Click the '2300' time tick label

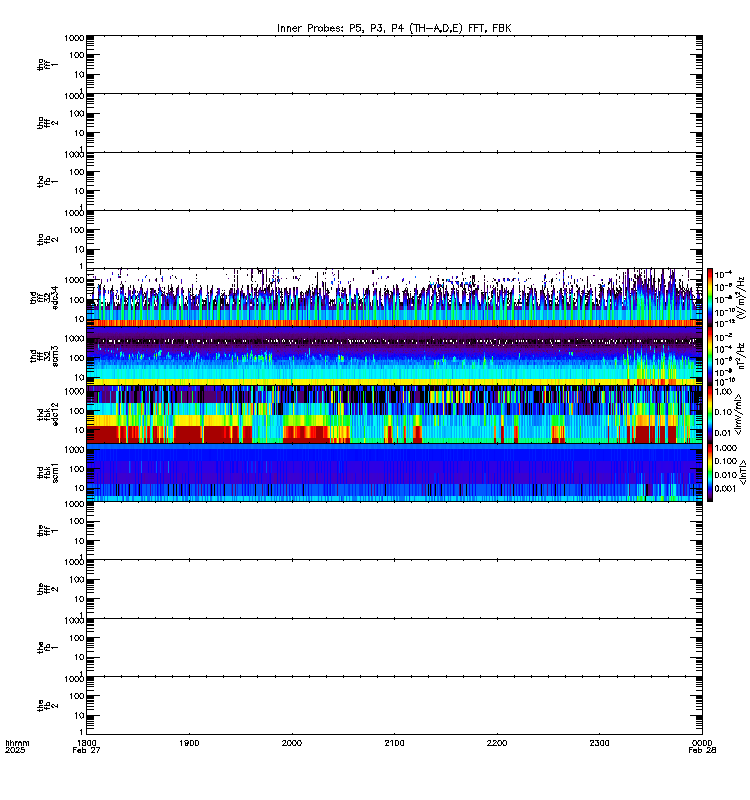click(x=599, y=743)
